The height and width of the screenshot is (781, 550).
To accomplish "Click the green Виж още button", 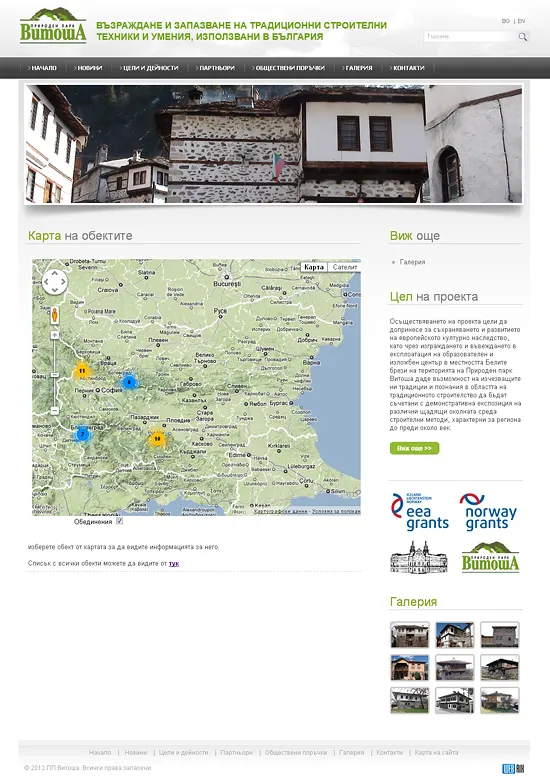I will pyautogui.click(x=414, y=448).
